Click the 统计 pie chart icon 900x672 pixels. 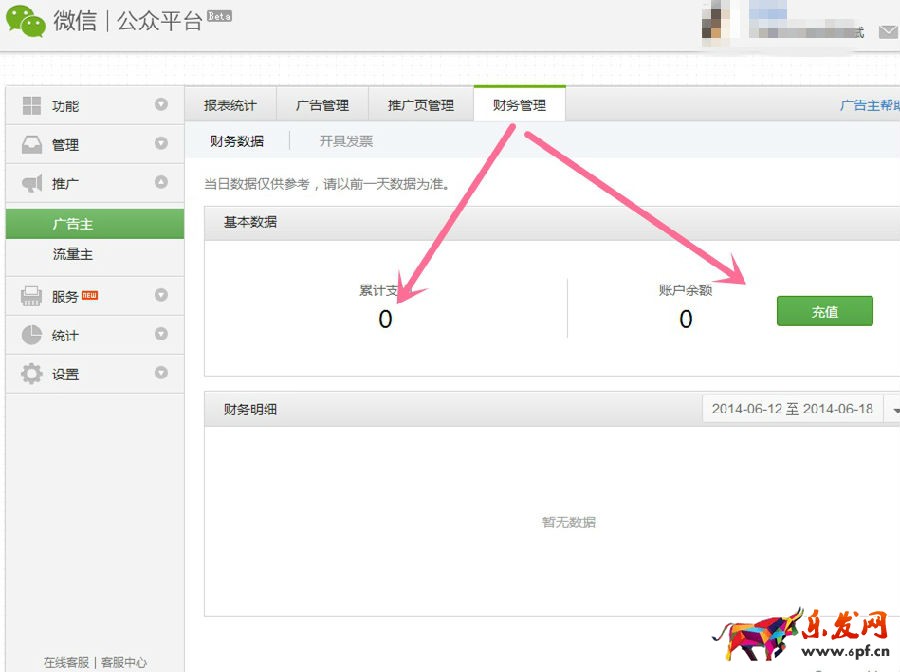point(32,335)
